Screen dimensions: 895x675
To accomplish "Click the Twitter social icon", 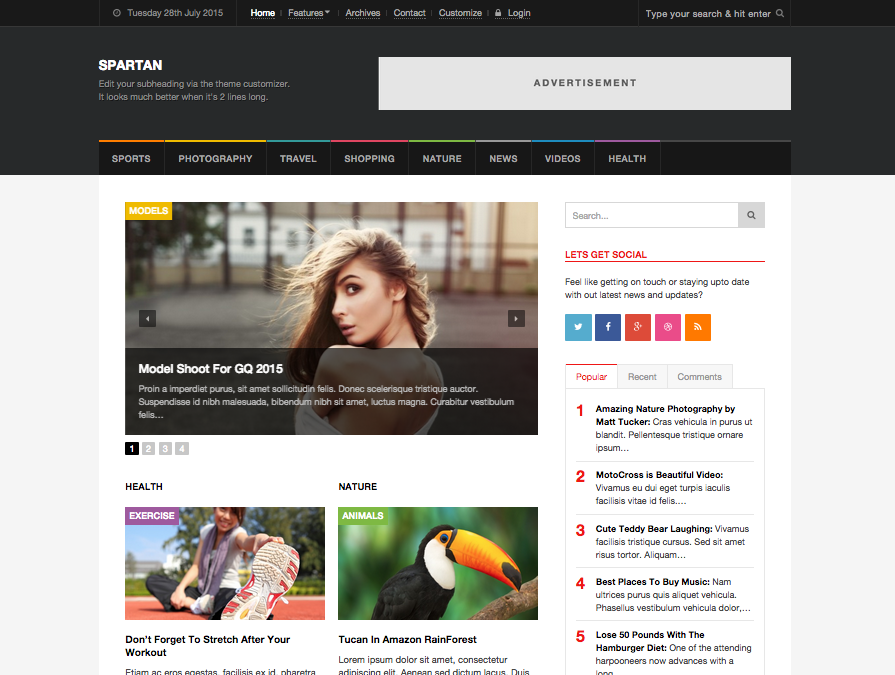I will point(578,327).
